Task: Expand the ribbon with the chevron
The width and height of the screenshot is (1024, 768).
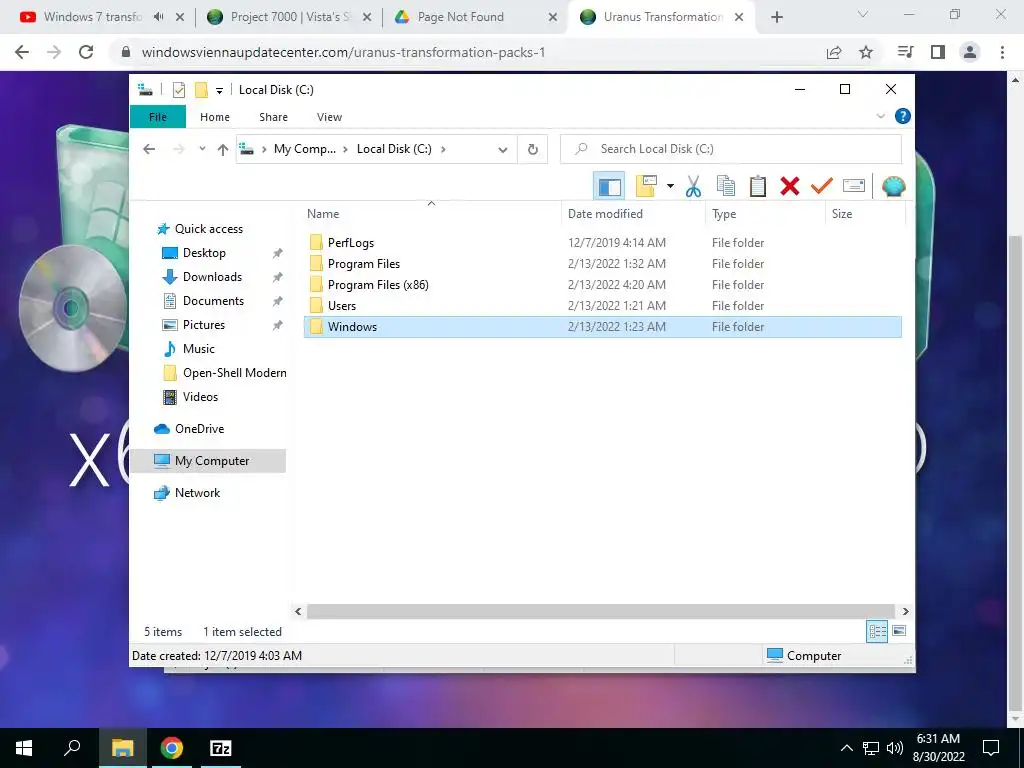Action: click(x=880, y=116)
